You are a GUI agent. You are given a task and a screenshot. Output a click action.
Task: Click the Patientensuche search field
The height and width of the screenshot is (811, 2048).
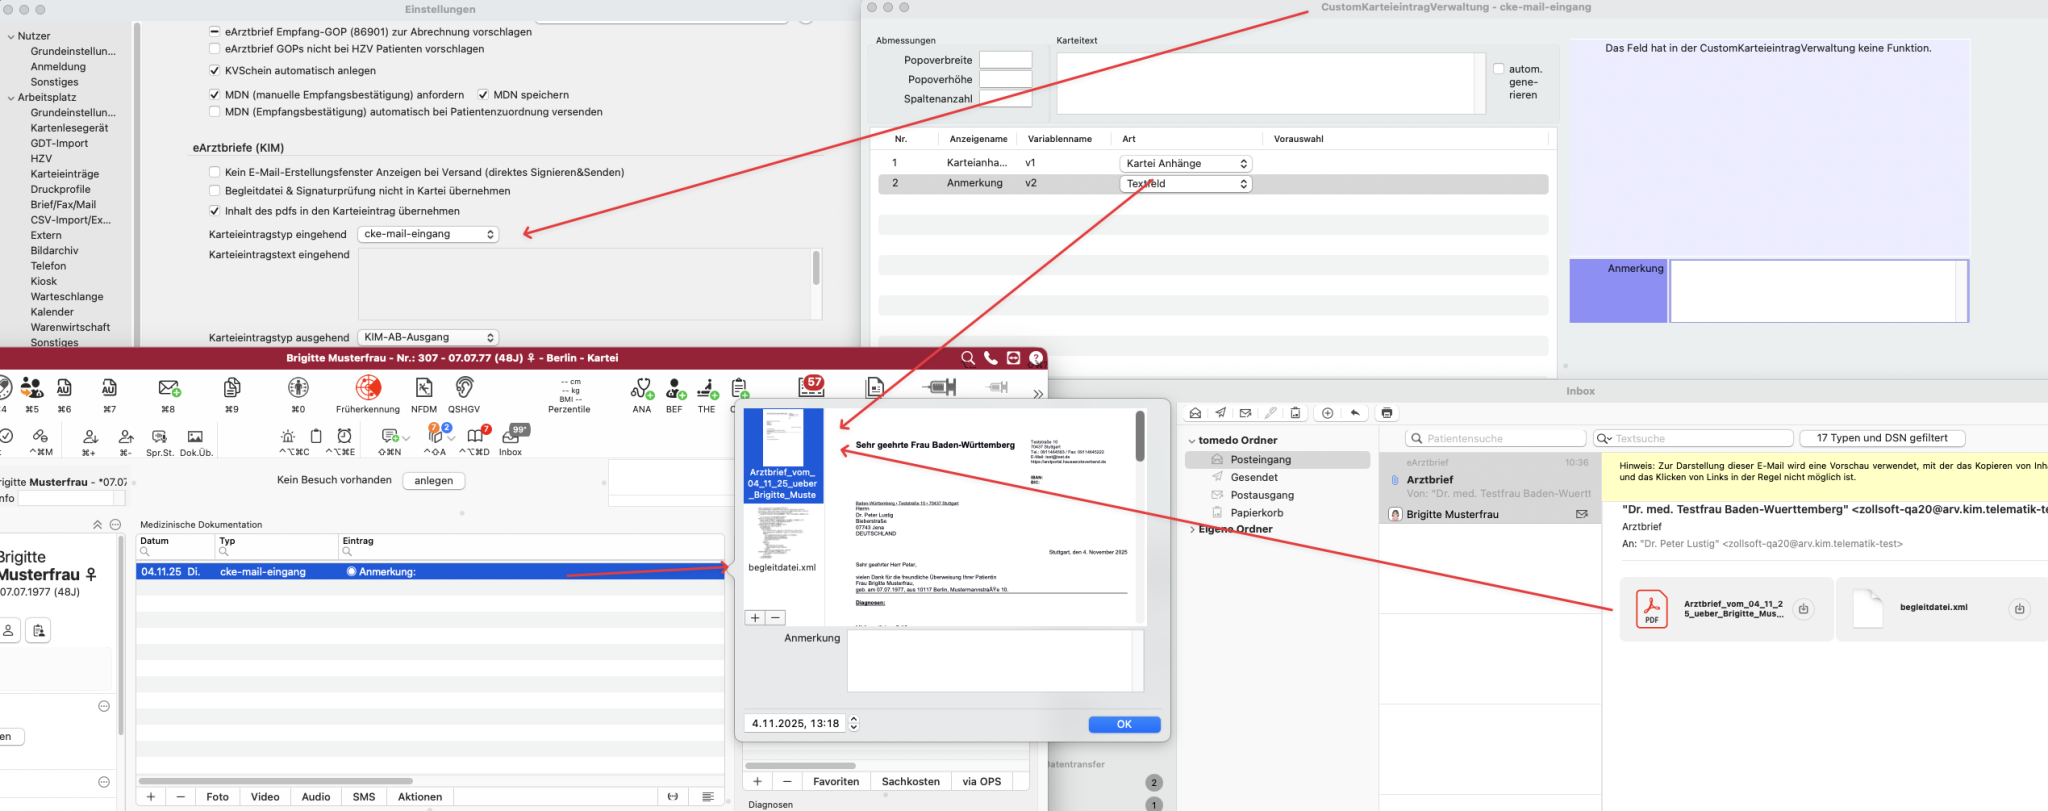(x=1495, y=439)
